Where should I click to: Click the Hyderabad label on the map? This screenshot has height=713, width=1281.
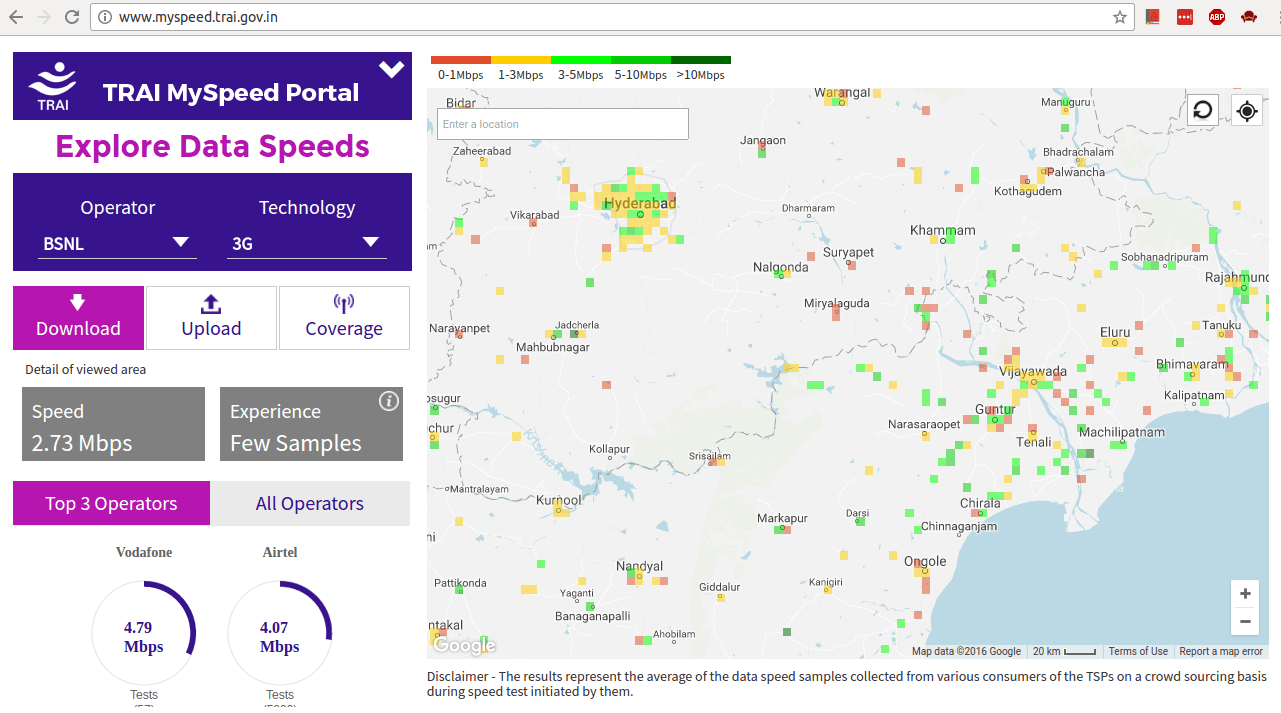click(x=641, y=203)
